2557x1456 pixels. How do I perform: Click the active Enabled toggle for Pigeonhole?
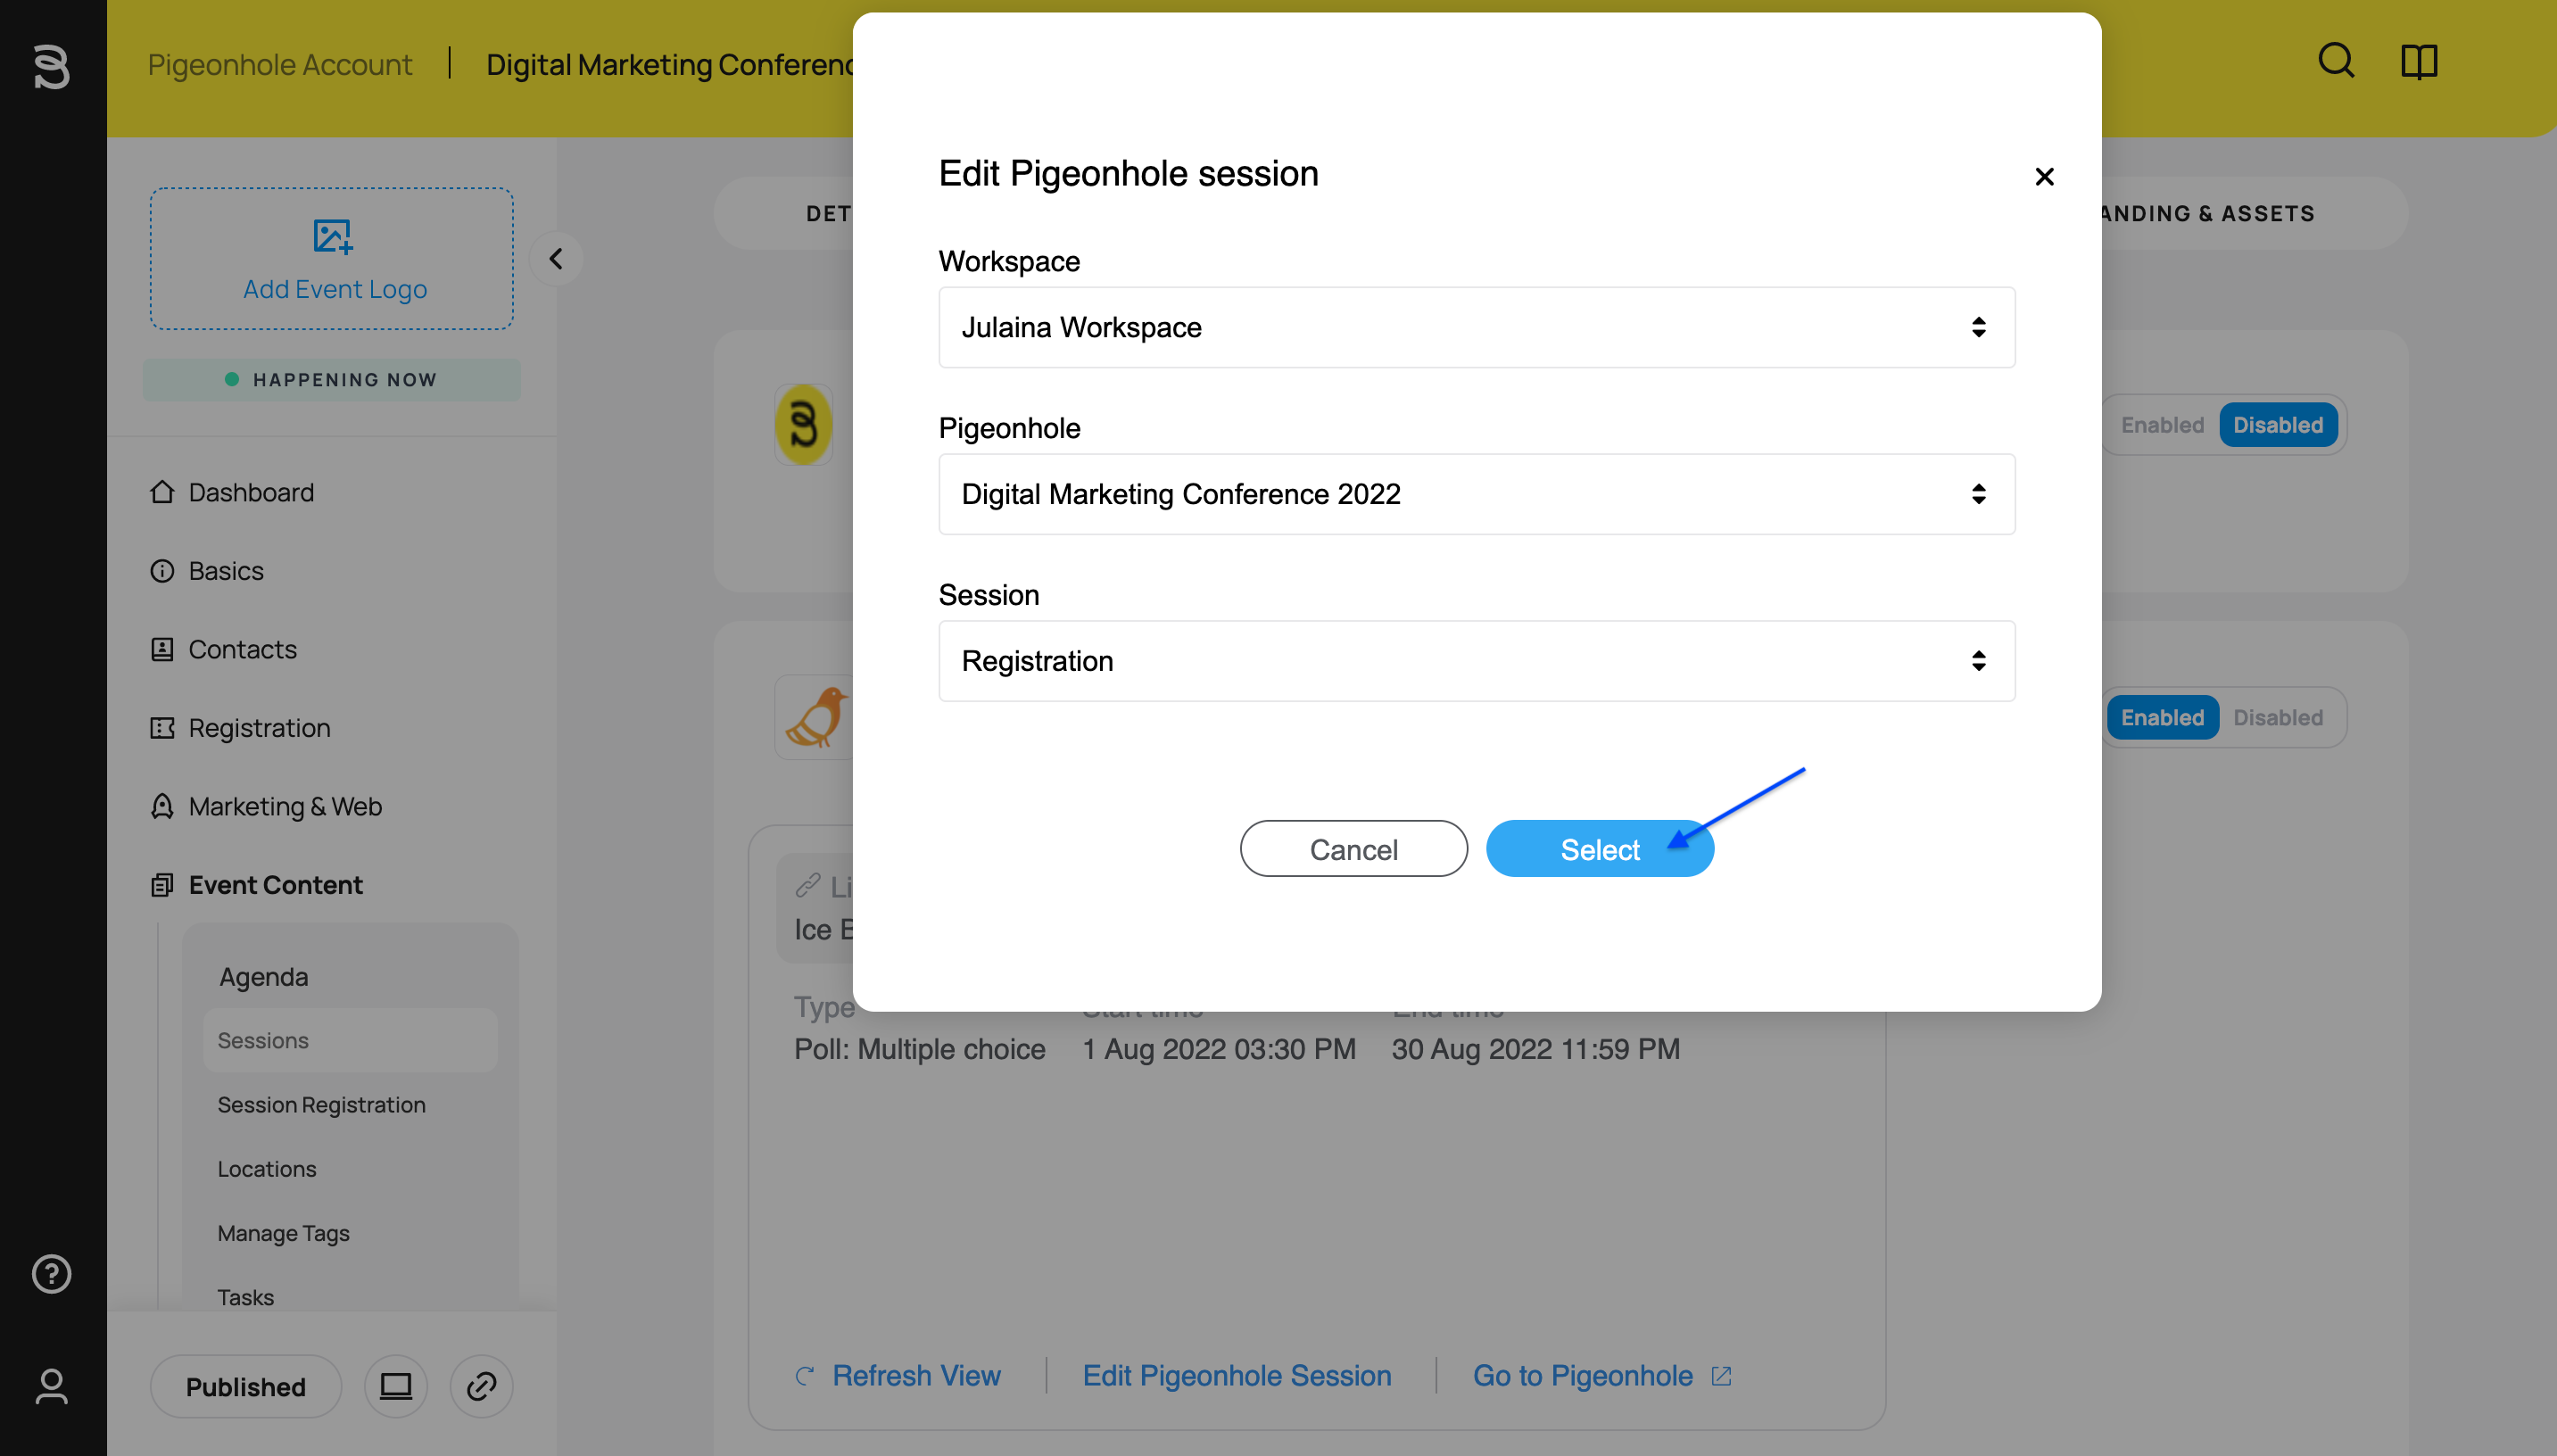tap(2162, 717)
